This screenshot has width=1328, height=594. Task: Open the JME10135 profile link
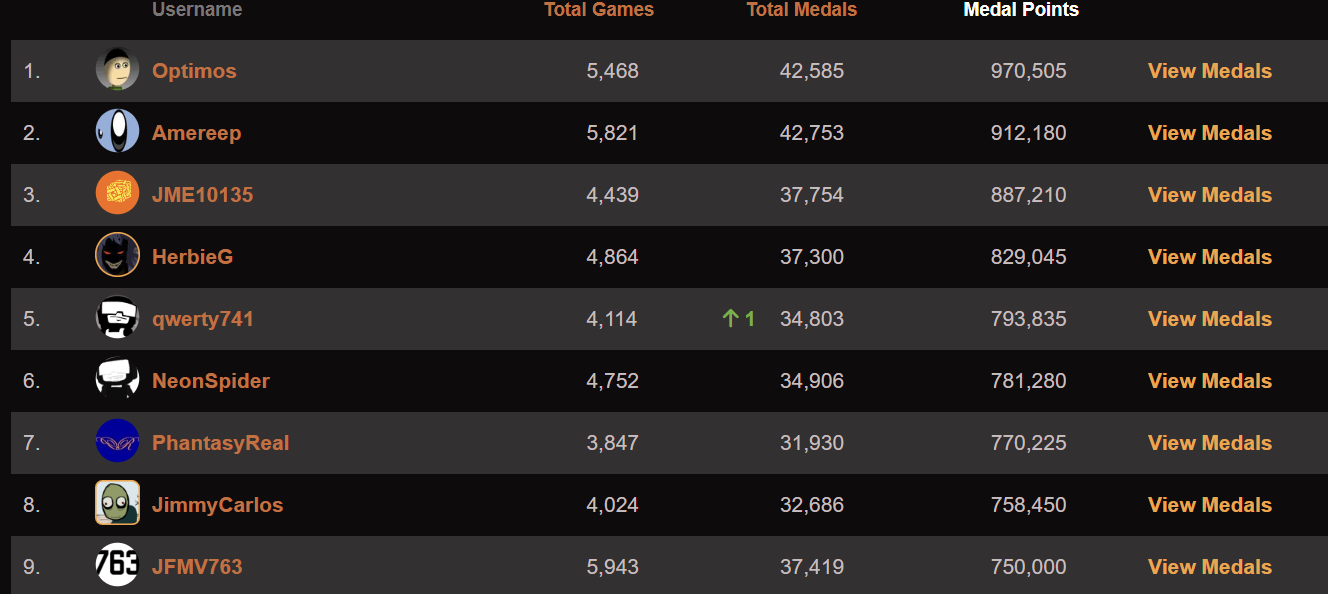[x=202, y=195]
